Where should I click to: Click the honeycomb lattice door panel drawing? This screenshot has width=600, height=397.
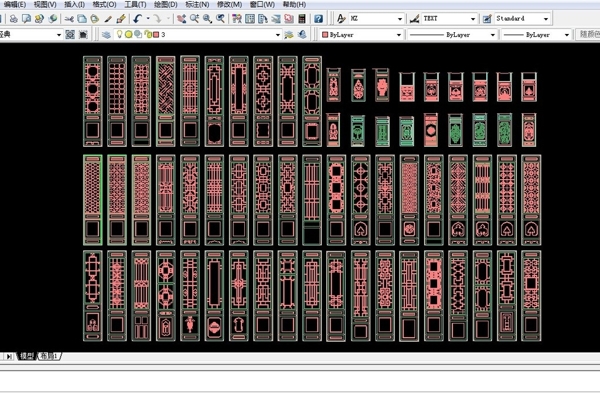93,200
